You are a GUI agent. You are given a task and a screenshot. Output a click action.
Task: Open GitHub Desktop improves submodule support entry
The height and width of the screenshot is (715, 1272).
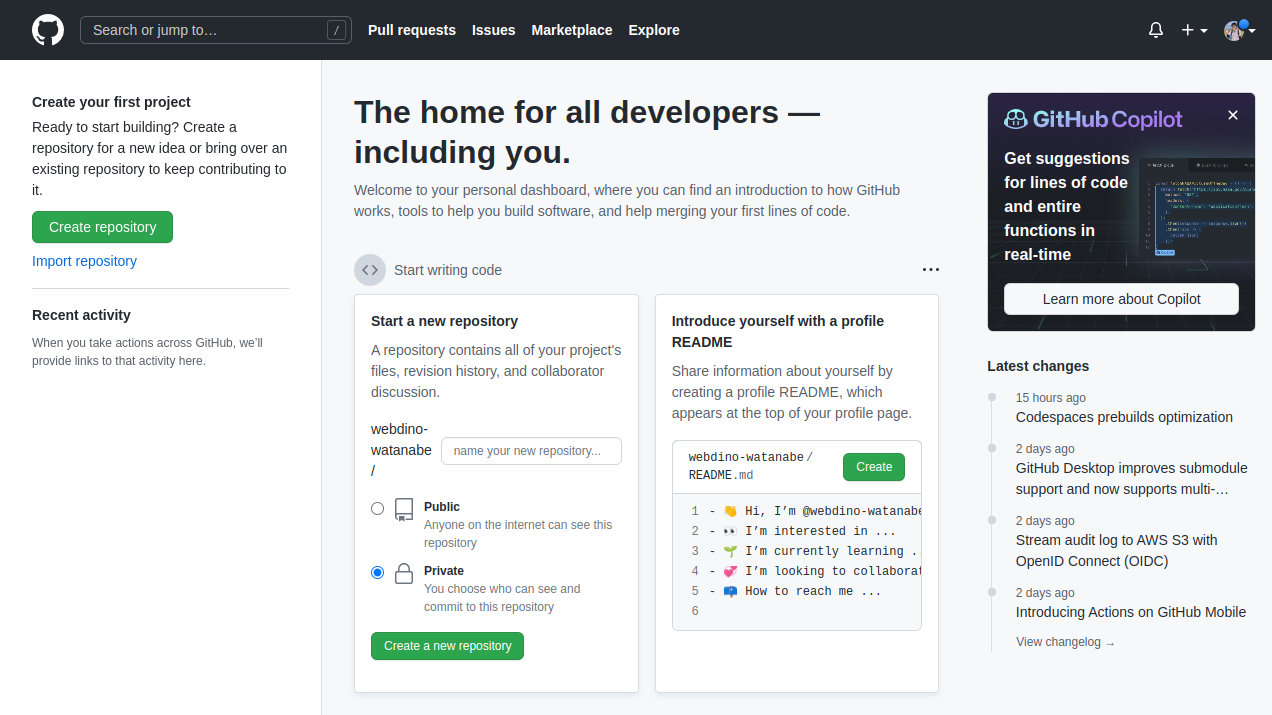pos(1132,479)
